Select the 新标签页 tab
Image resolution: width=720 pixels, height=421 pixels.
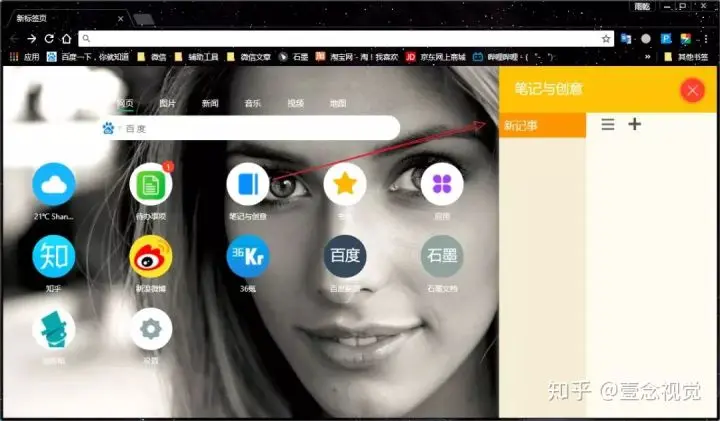click(67, 18)
